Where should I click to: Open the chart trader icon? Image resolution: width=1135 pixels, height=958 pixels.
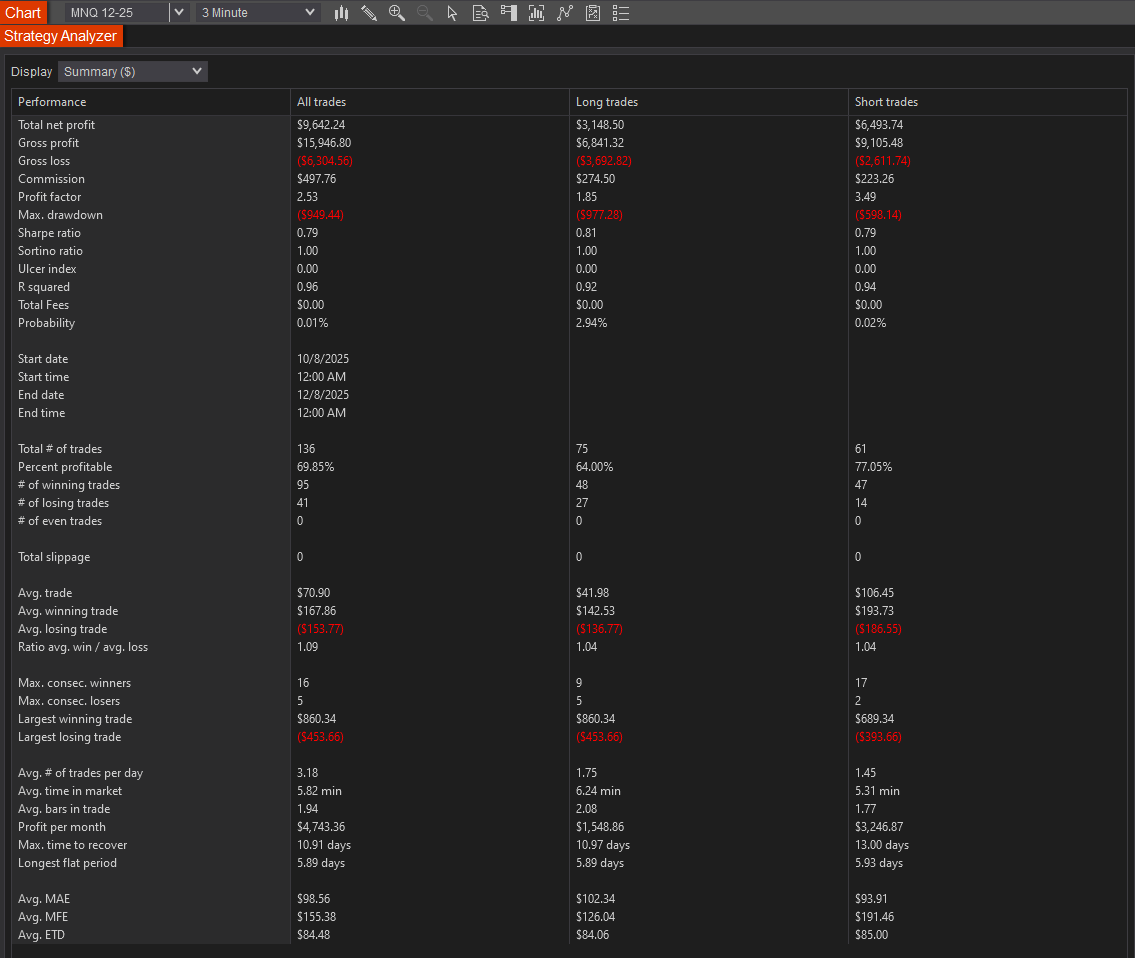[x=508, y=13]
